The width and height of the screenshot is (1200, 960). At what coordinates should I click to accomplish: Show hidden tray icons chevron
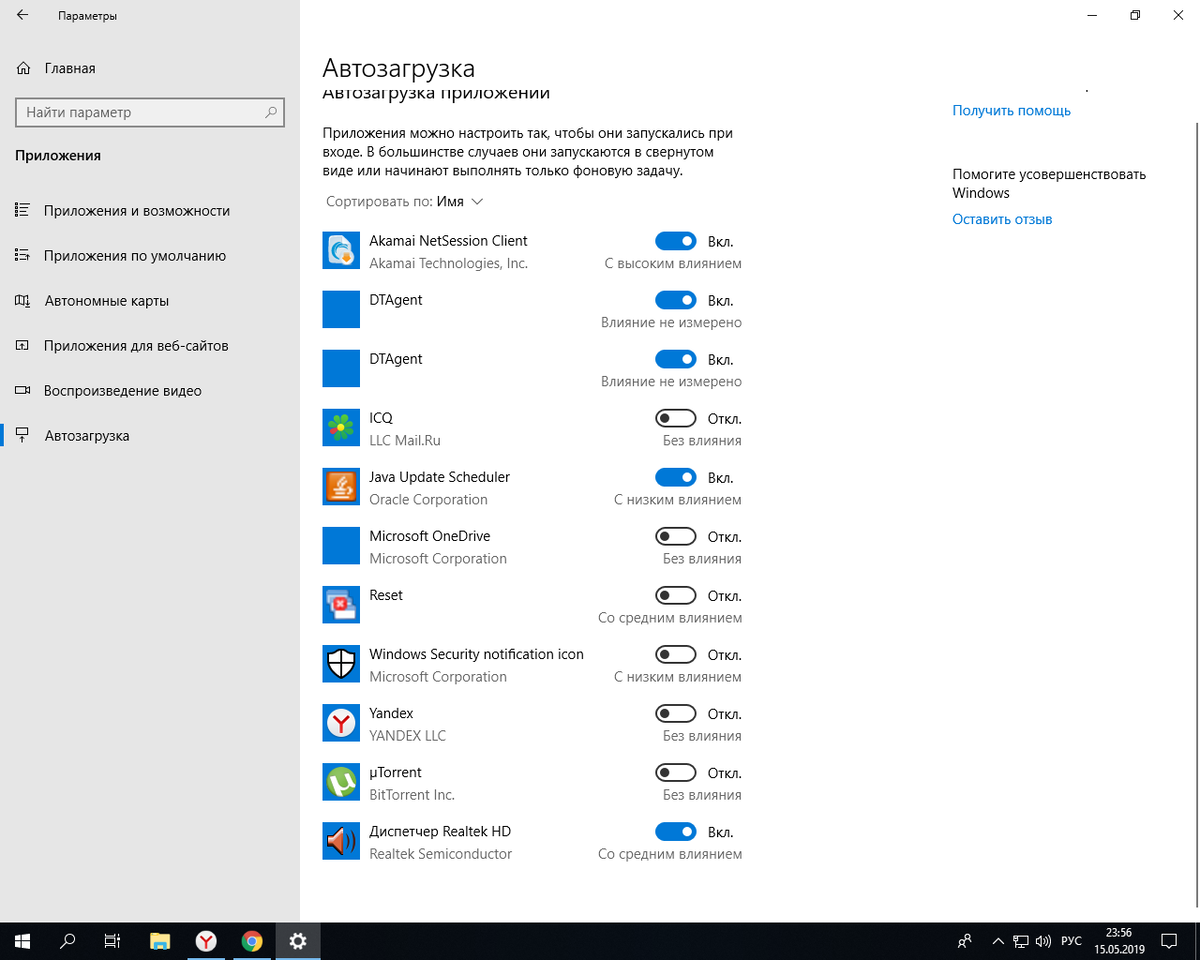coord(998,941)
